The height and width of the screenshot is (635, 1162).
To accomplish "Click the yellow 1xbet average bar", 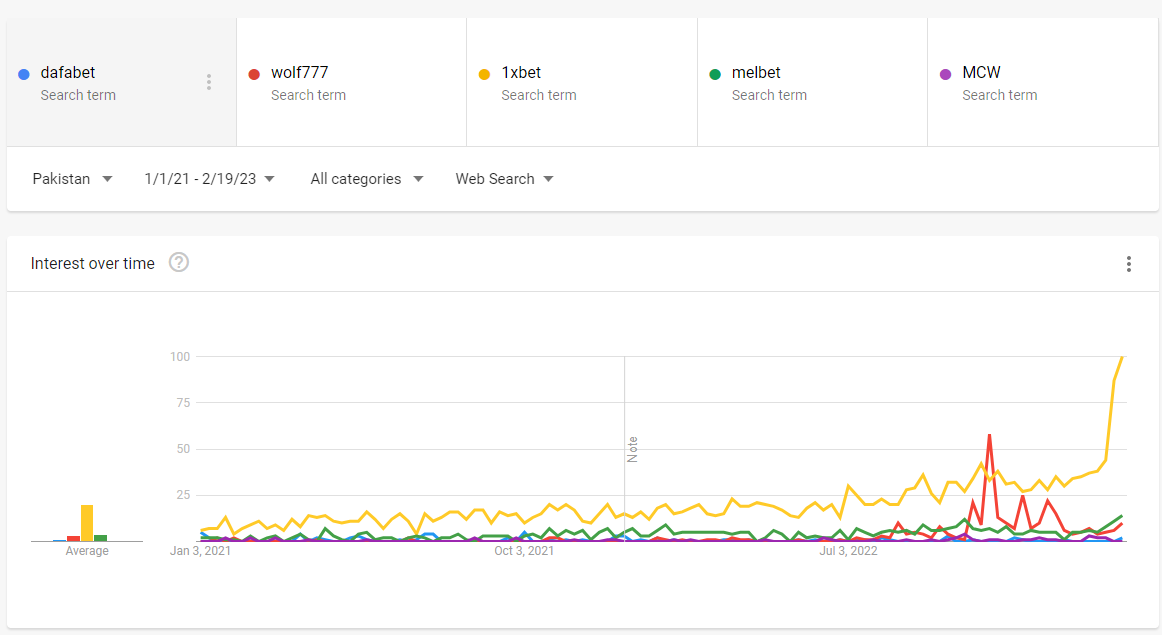I will (87, 523).
